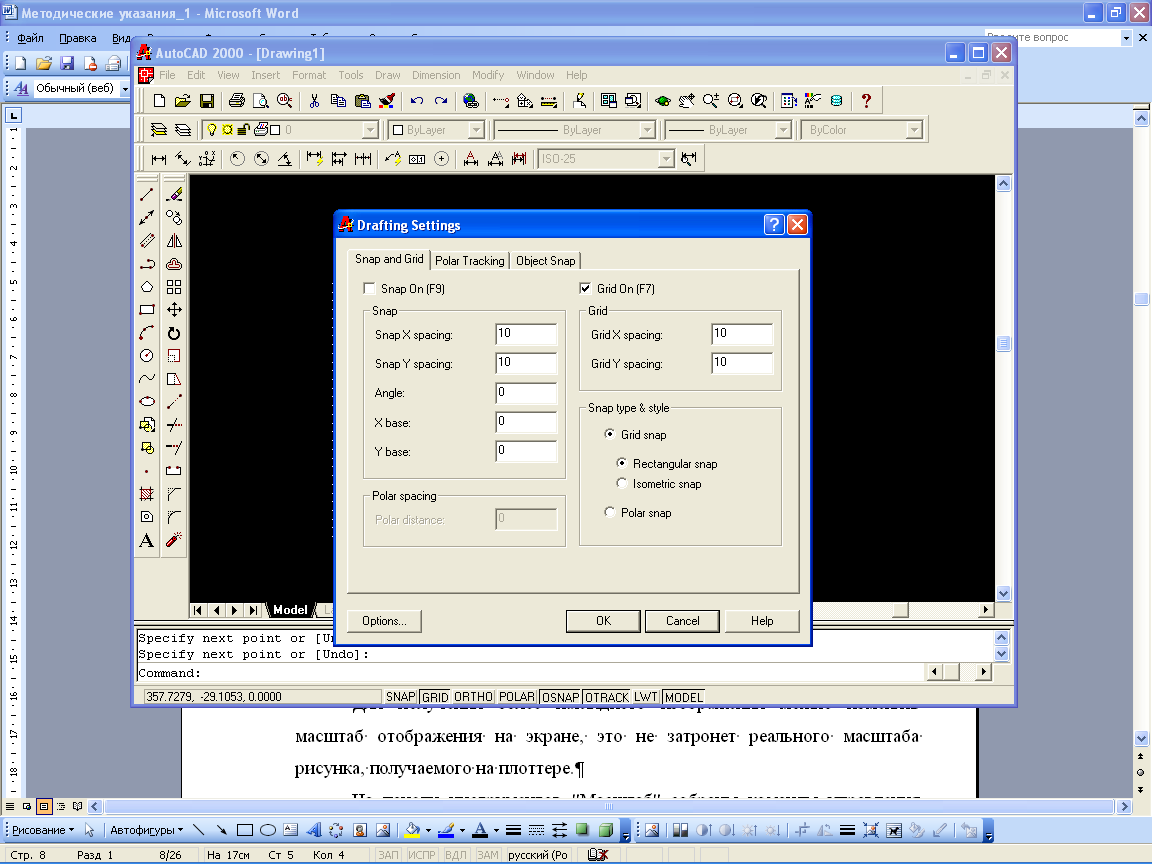The height and width of the screenshot is (864, 1152).
Task: Open the ISO-25 dimension style dropdown
Action: [x=666, y=159]
